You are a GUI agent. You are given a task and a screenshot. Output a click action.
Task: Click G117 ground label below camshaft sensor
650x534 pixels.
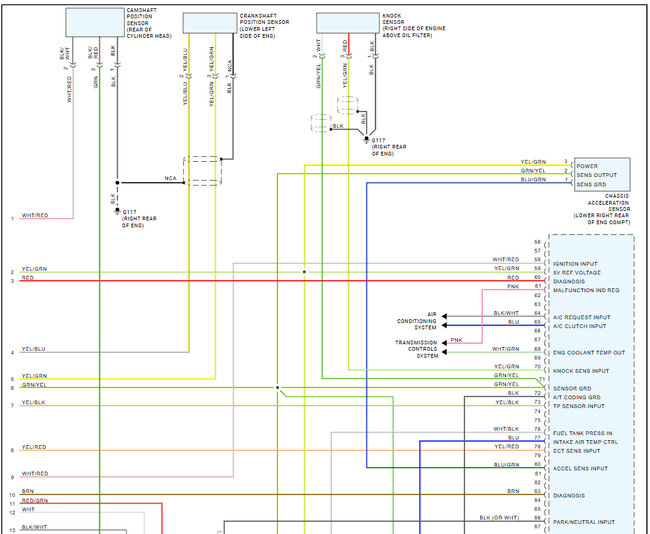click(x=139, y=218)
